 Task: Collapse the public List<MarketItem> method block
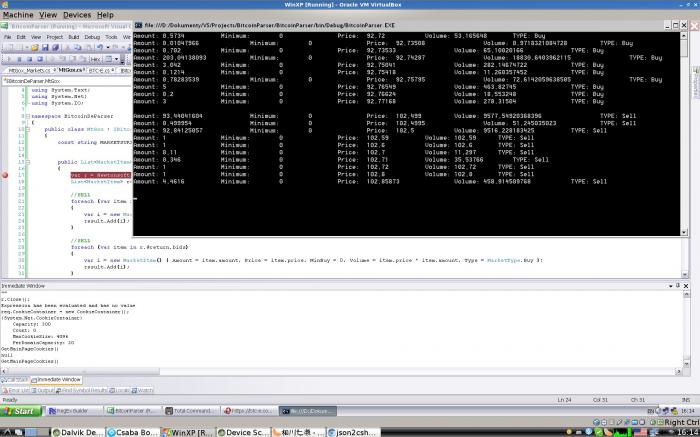point(28,162)
